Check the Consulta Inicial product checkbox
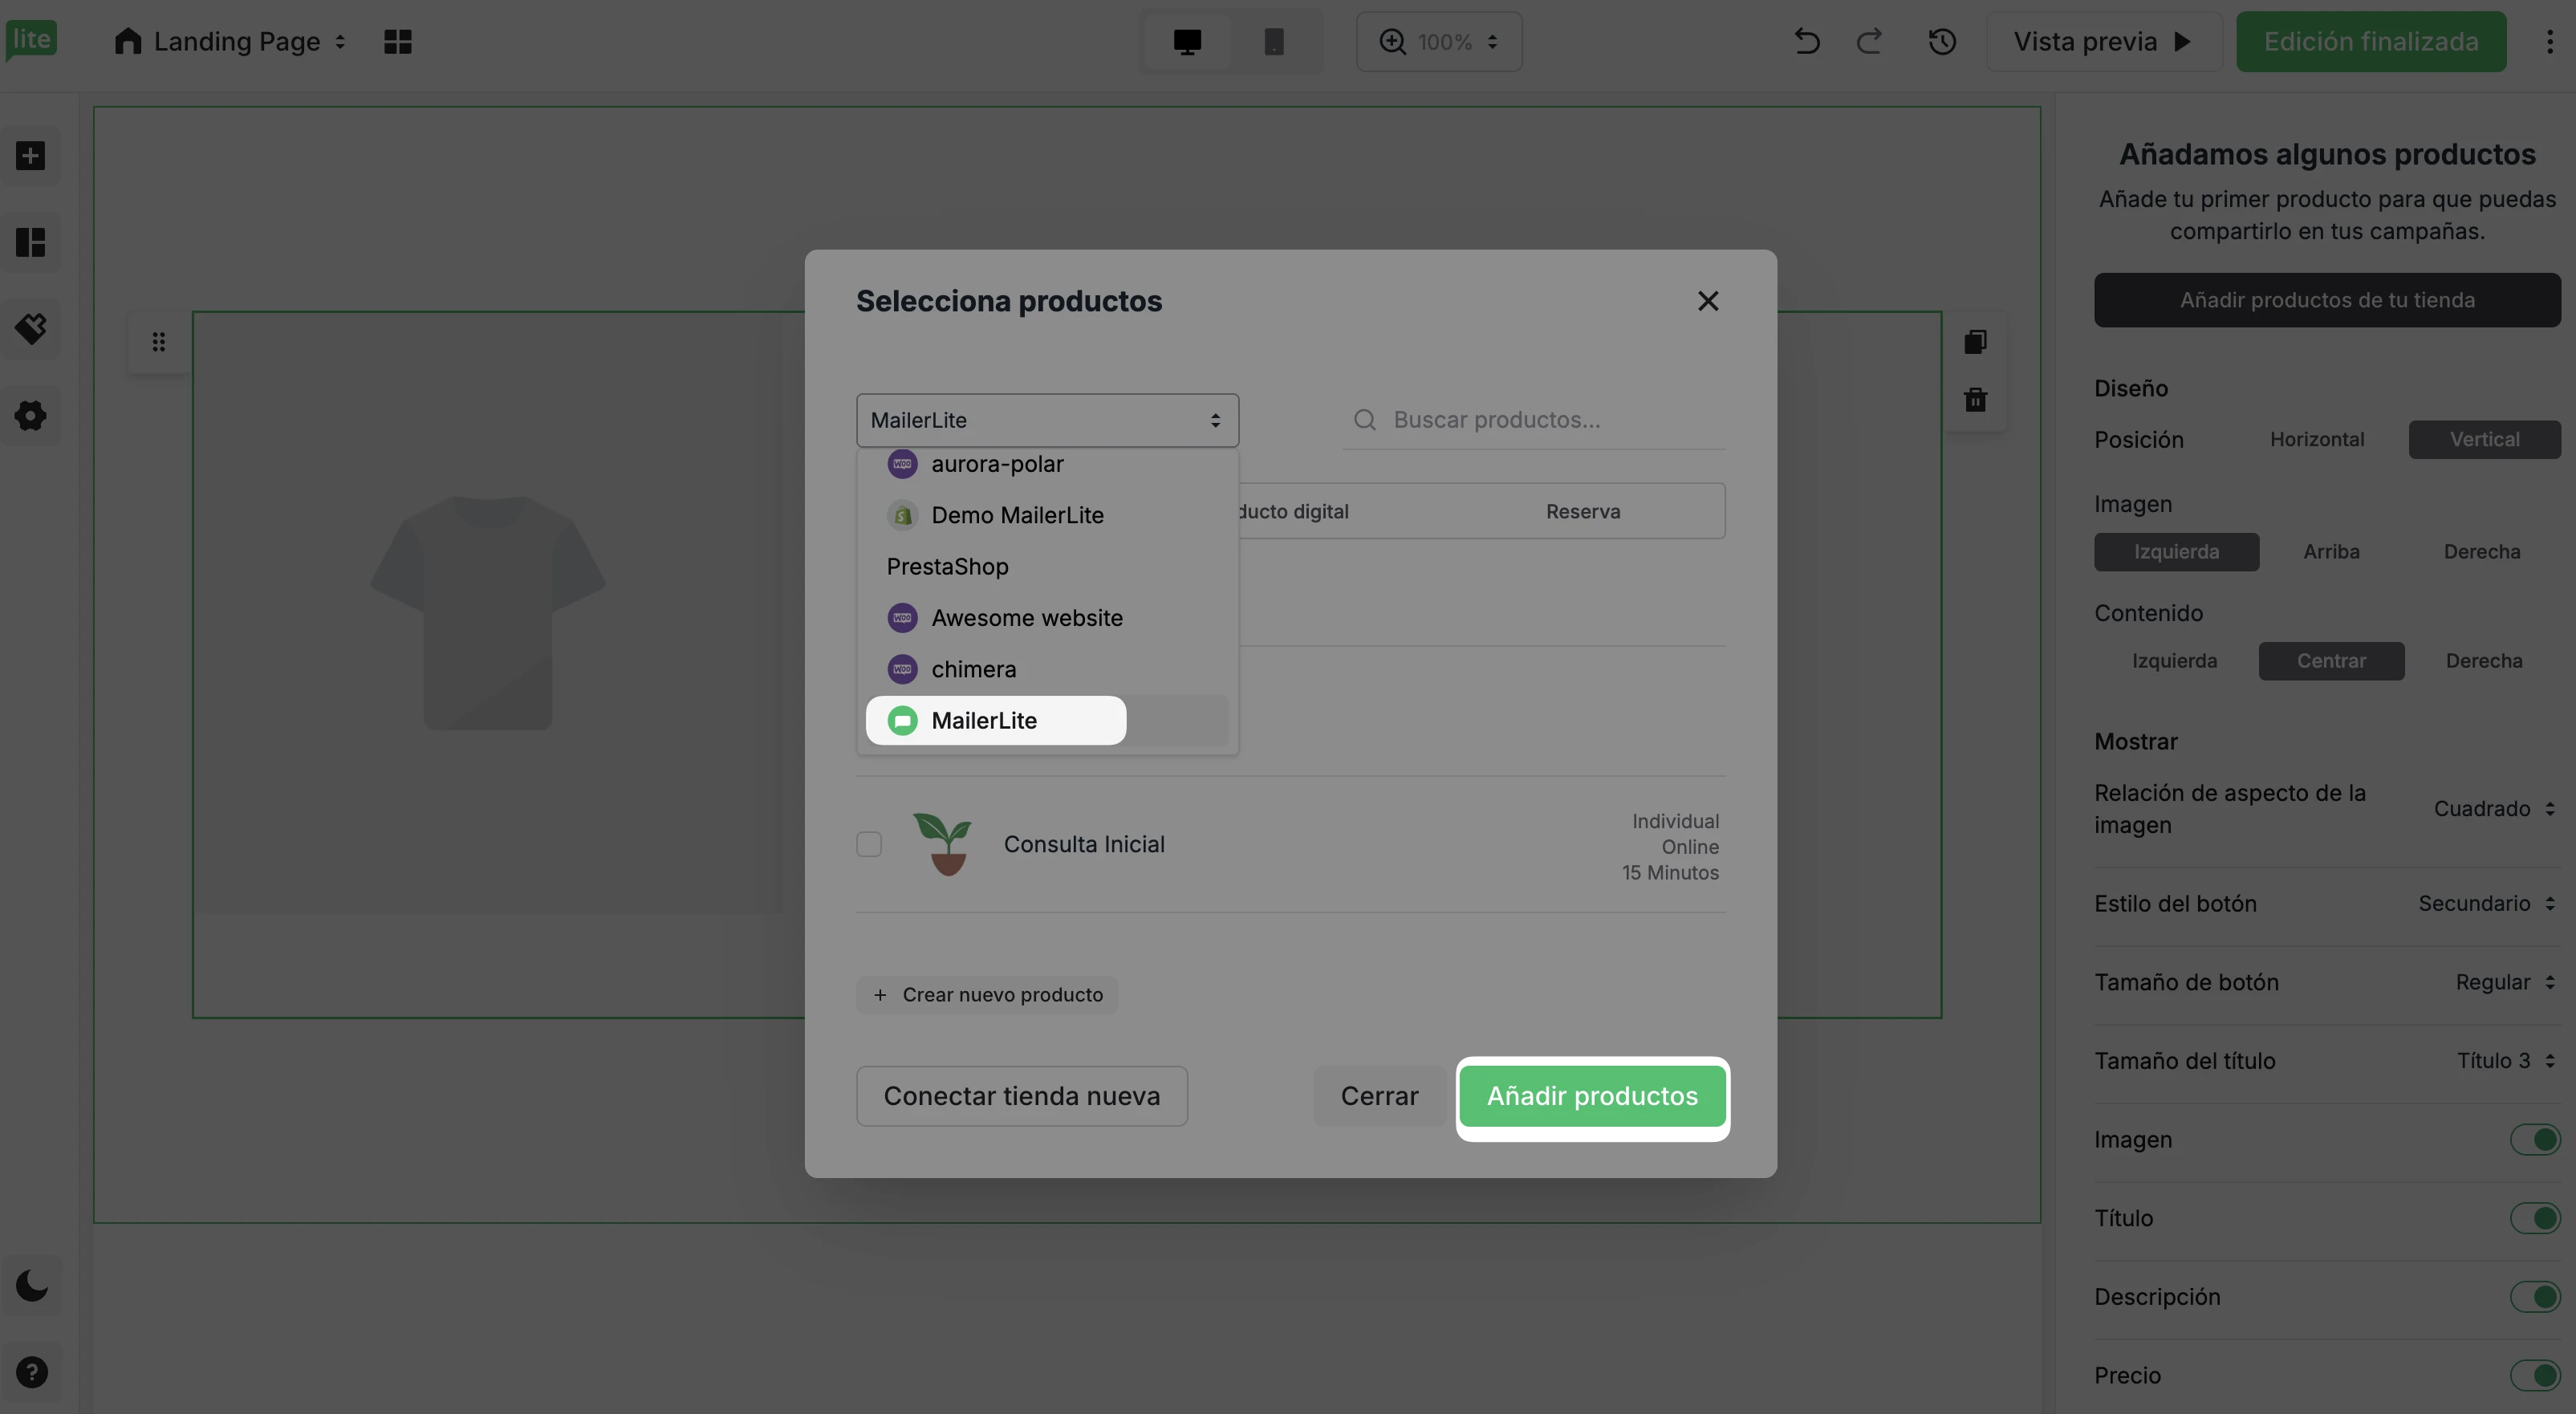The width and height of the screenshot is (2576, 1414). pos(869,844)
